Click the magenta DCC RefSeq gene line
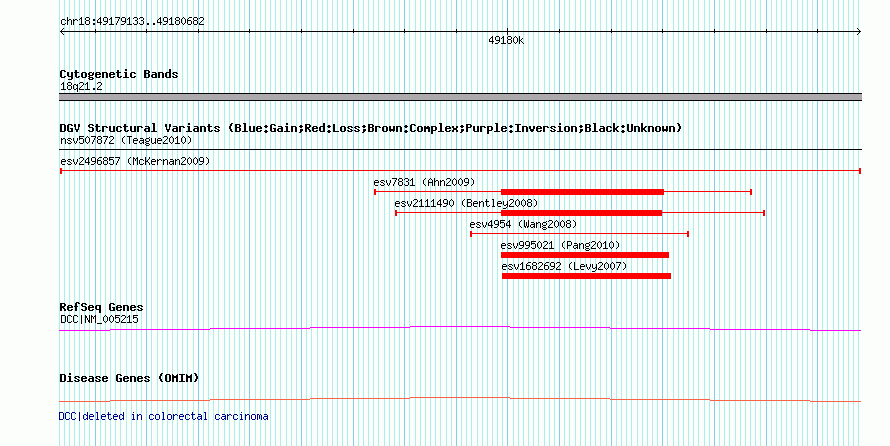The image size is (890, 446). point(460,329)
